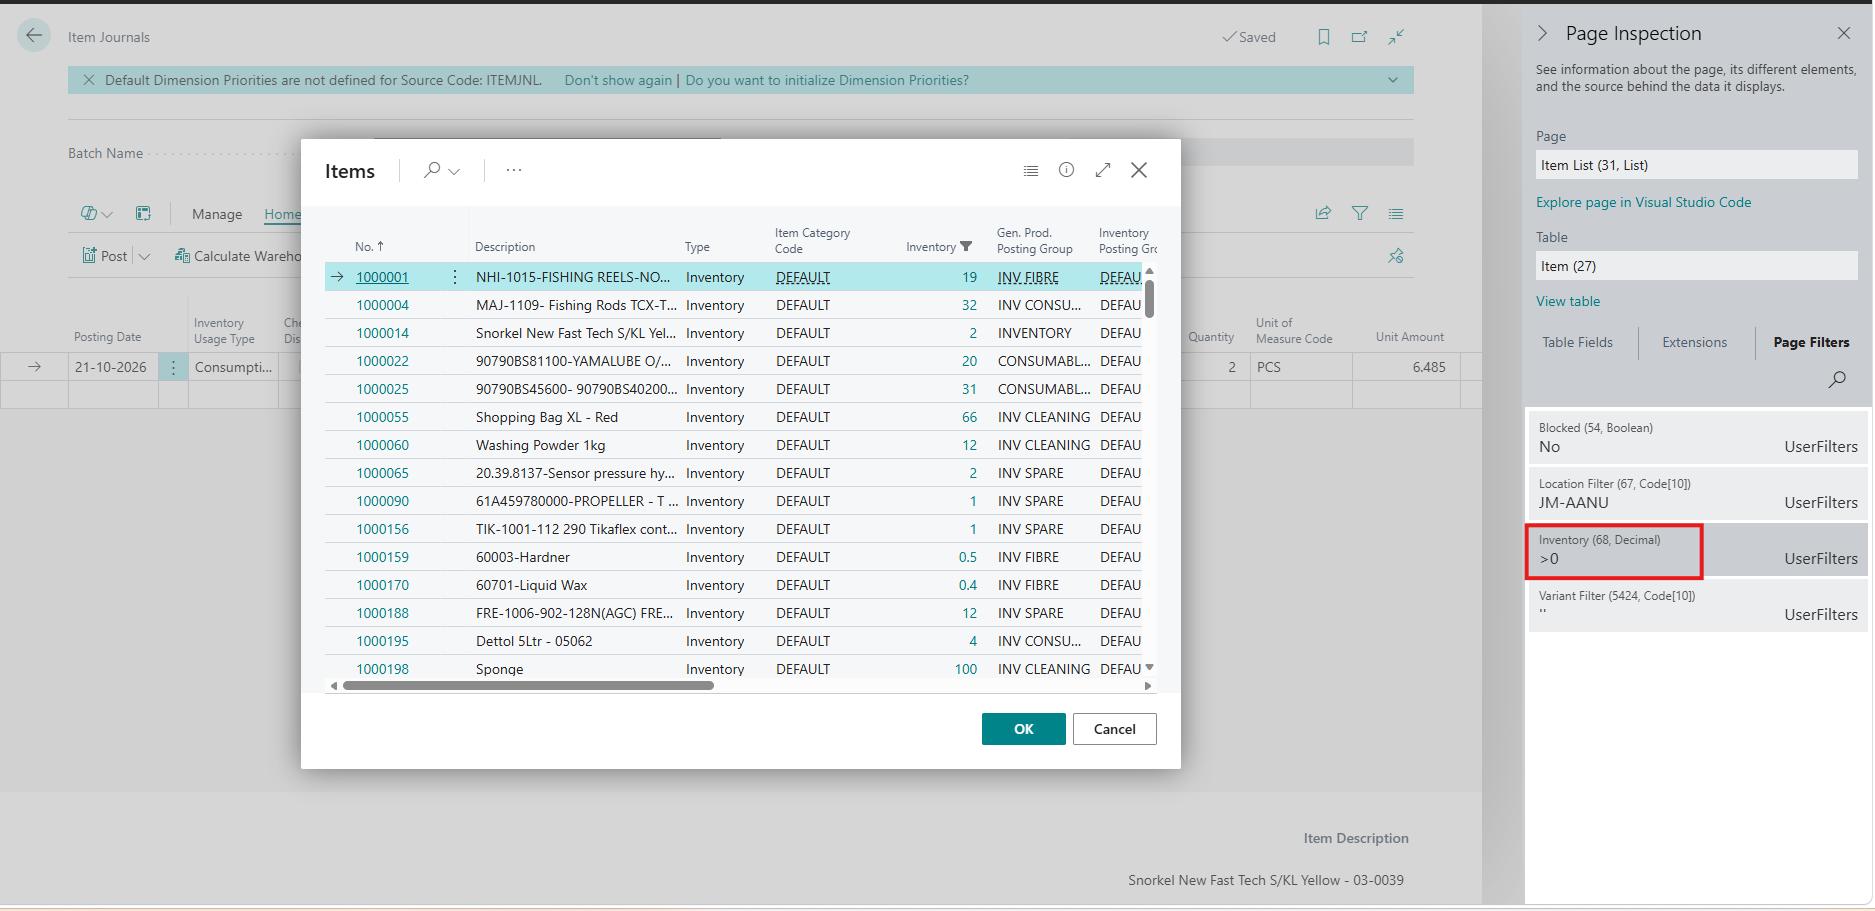The width and height of the screenshot is (1875, 911).
Task: Open Item Journals page in new window
Action: point(1359,37)
